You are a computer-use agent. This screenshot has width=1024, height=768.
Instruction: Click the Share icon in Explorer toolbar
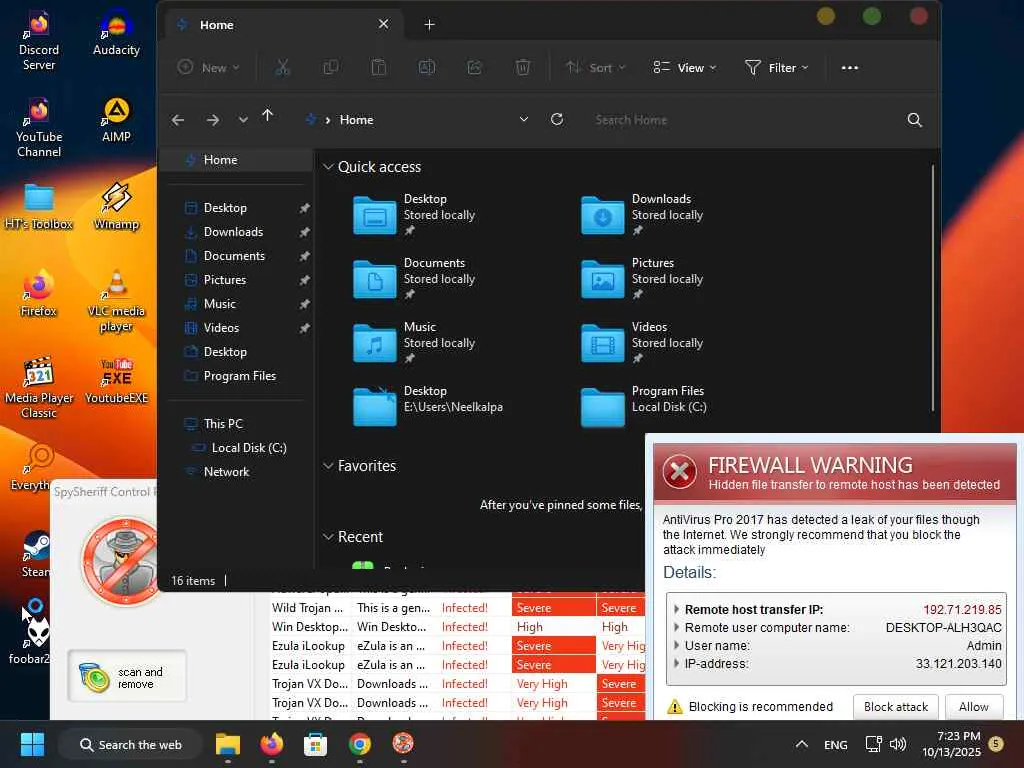tap(475, 67)
